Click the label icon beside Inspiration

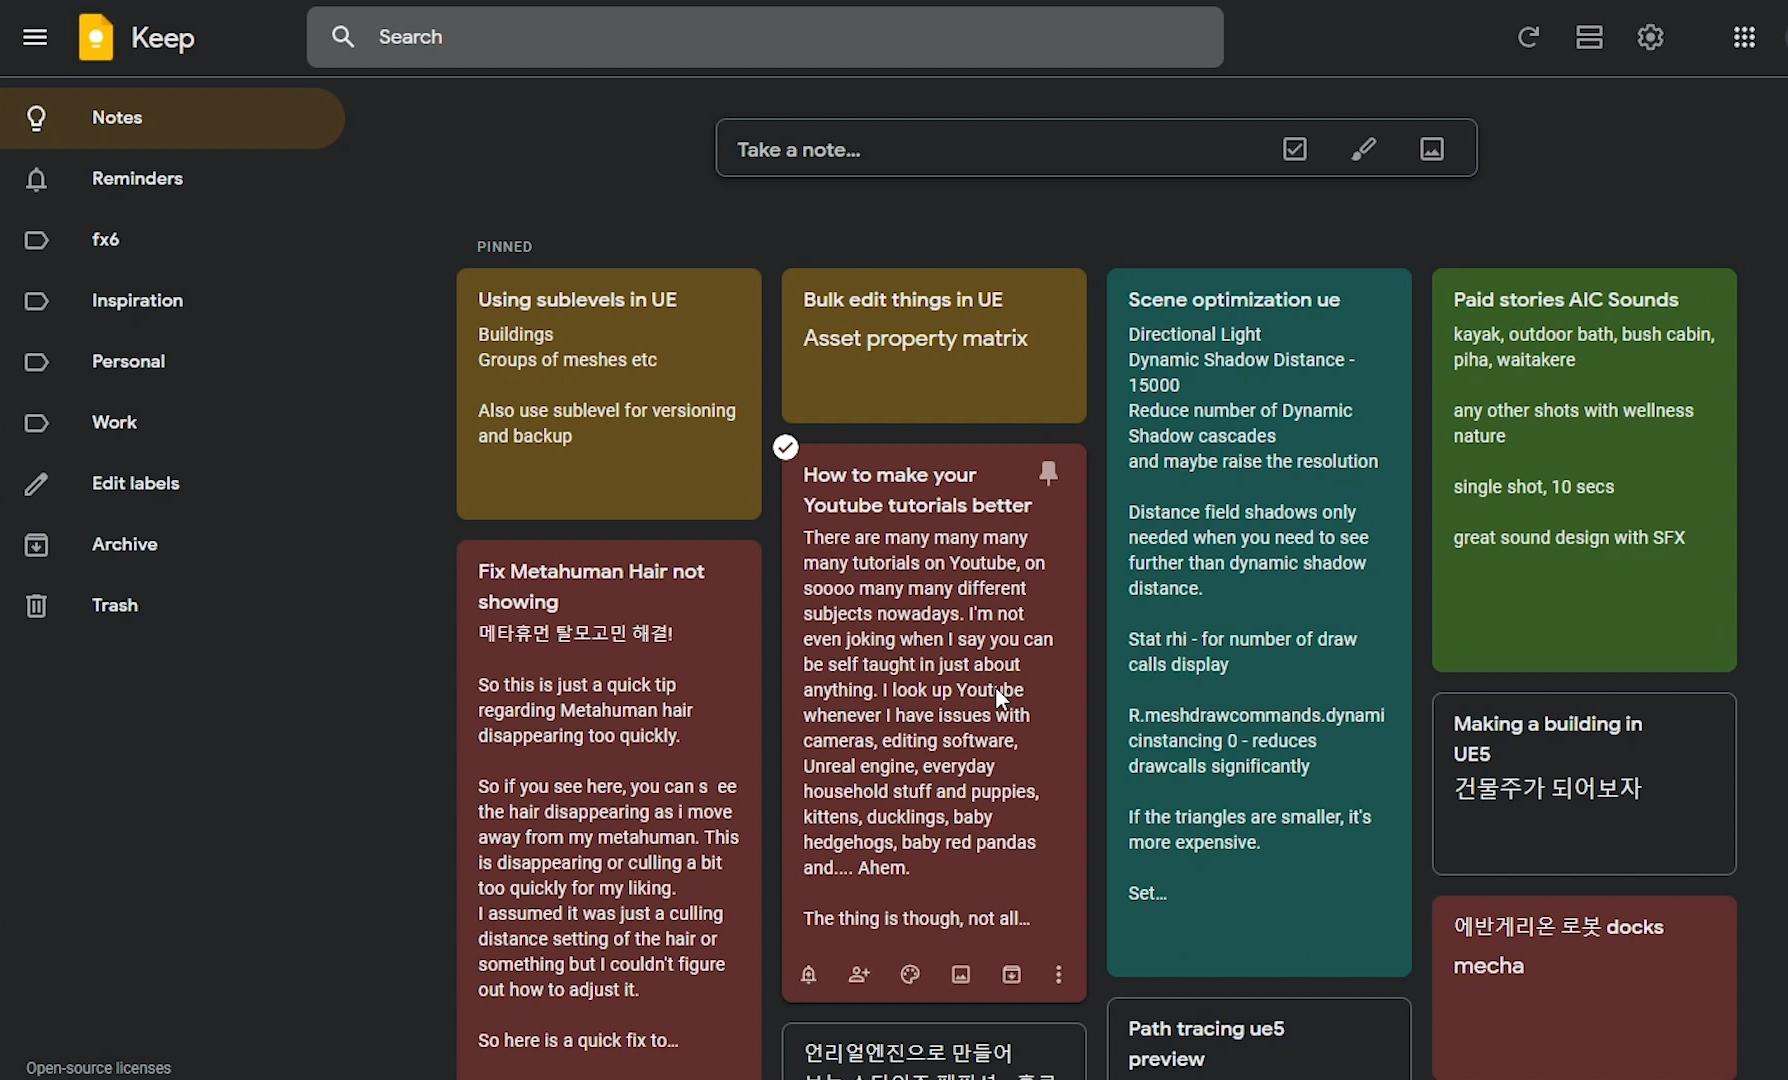click(x=36, y=301)
